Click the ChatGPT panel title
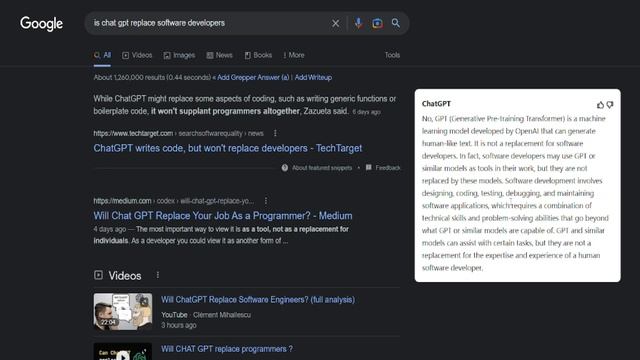The width and height of the screenshot is (640, 360). pos(436,104)
